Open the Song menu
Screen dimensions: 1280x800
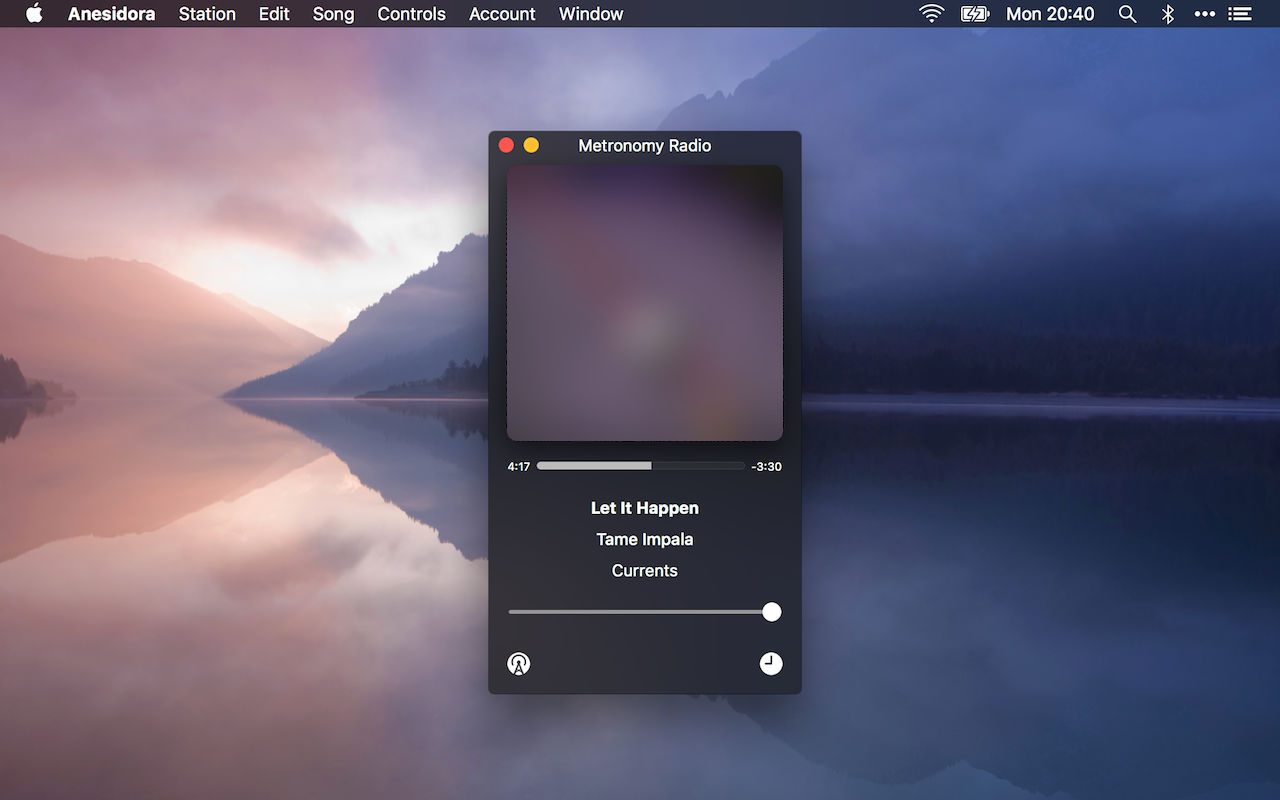333,14
